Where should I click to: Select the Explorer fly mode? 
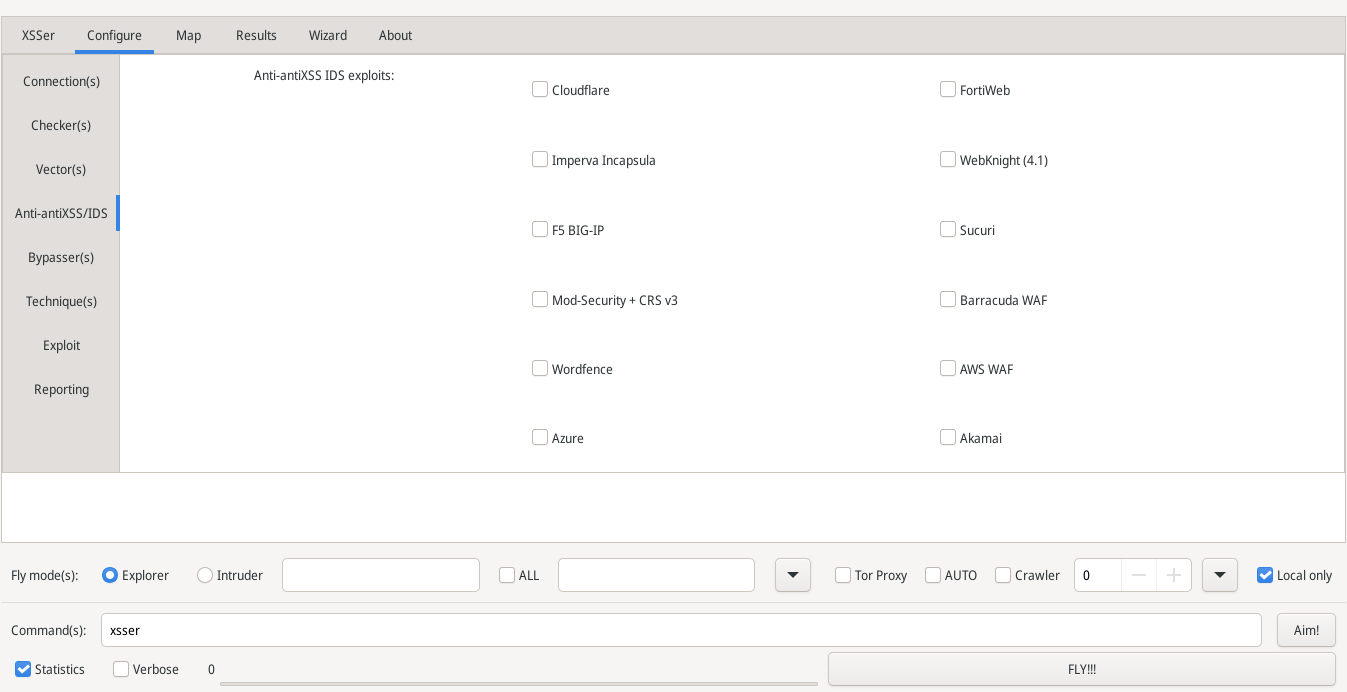pyautogui.click(x=110, y=575)
